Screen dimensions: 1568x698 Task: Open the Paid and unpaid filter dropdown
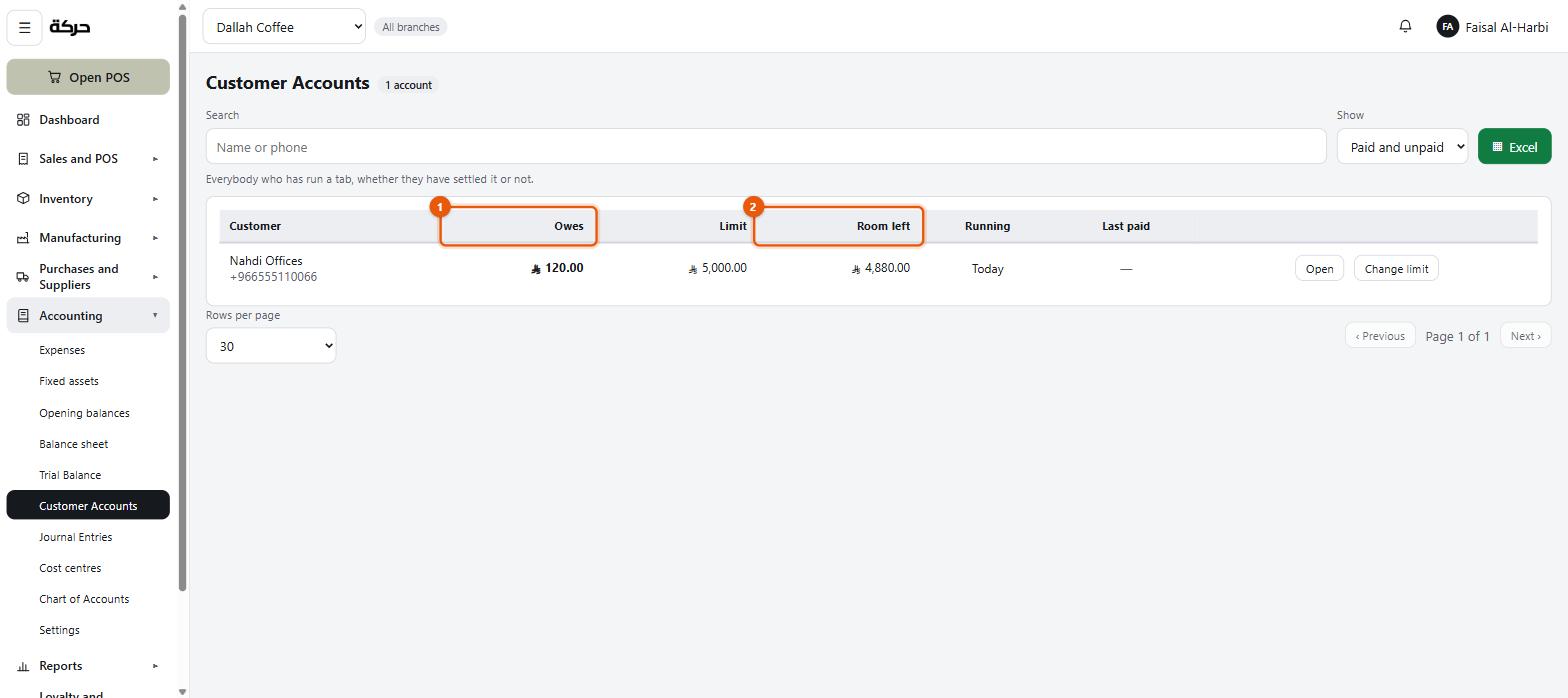(1402, 147)
